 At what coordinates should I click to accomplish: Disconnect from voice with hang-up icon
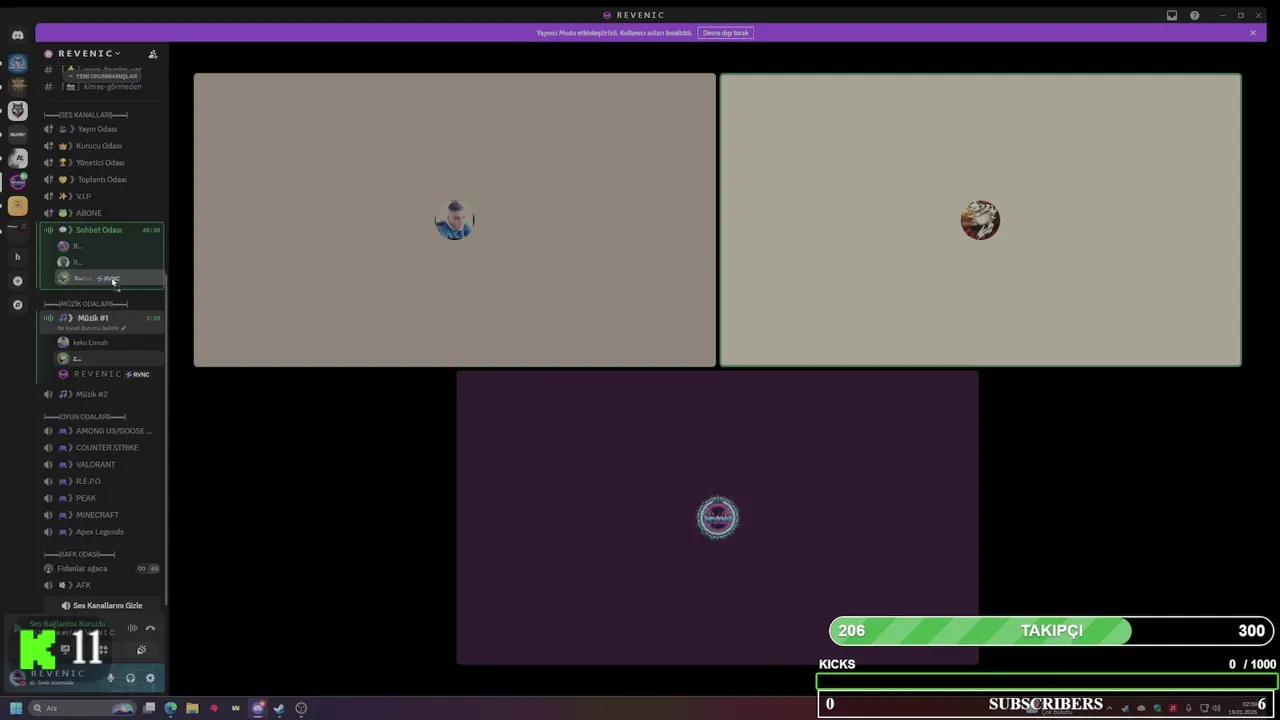click(150, 628)
